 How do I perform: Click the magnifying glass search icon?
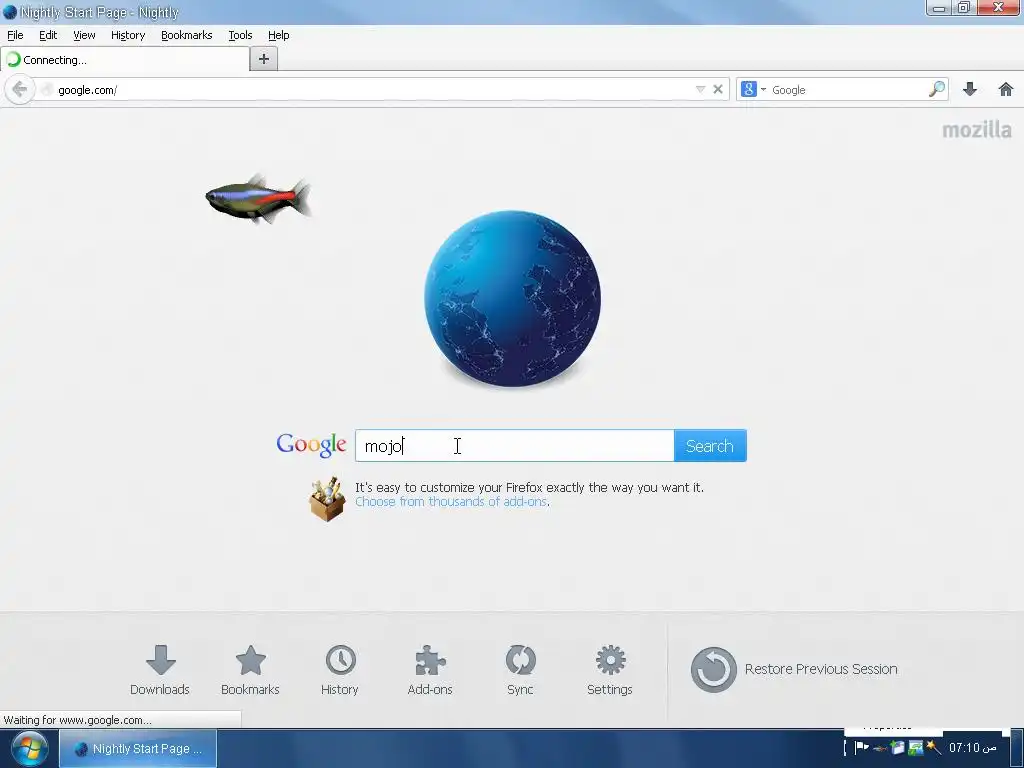coord(936,89)
